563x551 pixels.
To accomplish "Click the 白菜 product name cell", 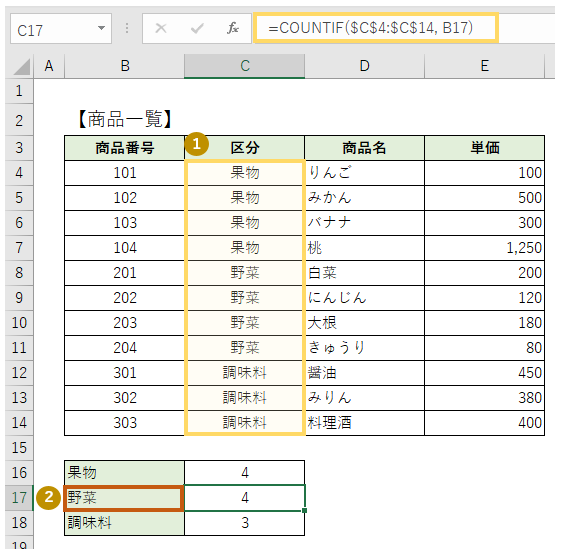I will tap(364, 273).
